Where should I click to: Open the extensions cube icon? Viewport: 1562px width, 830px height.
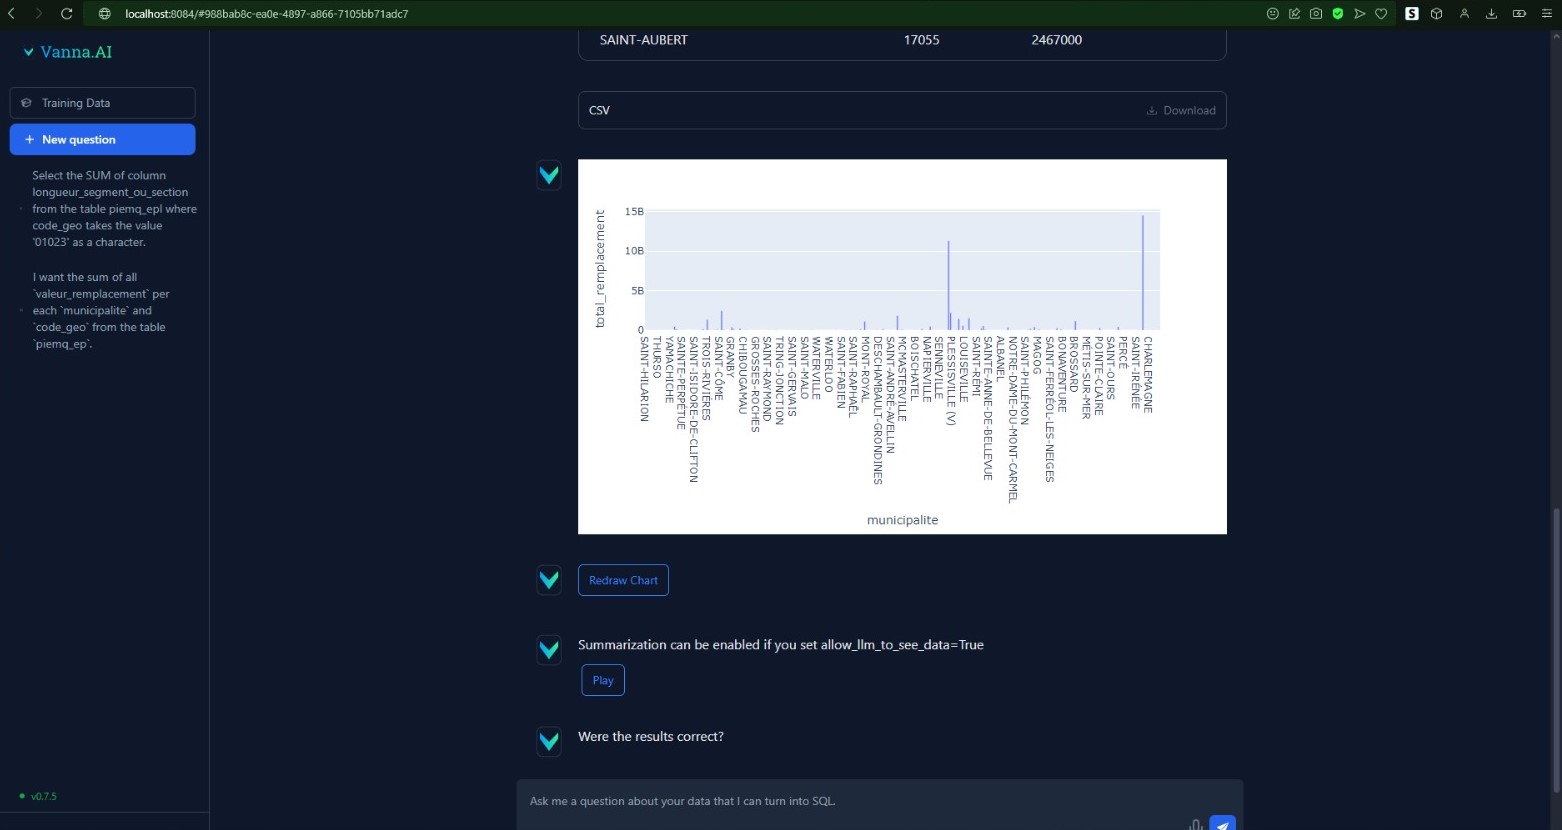[x=1436, y=14]
